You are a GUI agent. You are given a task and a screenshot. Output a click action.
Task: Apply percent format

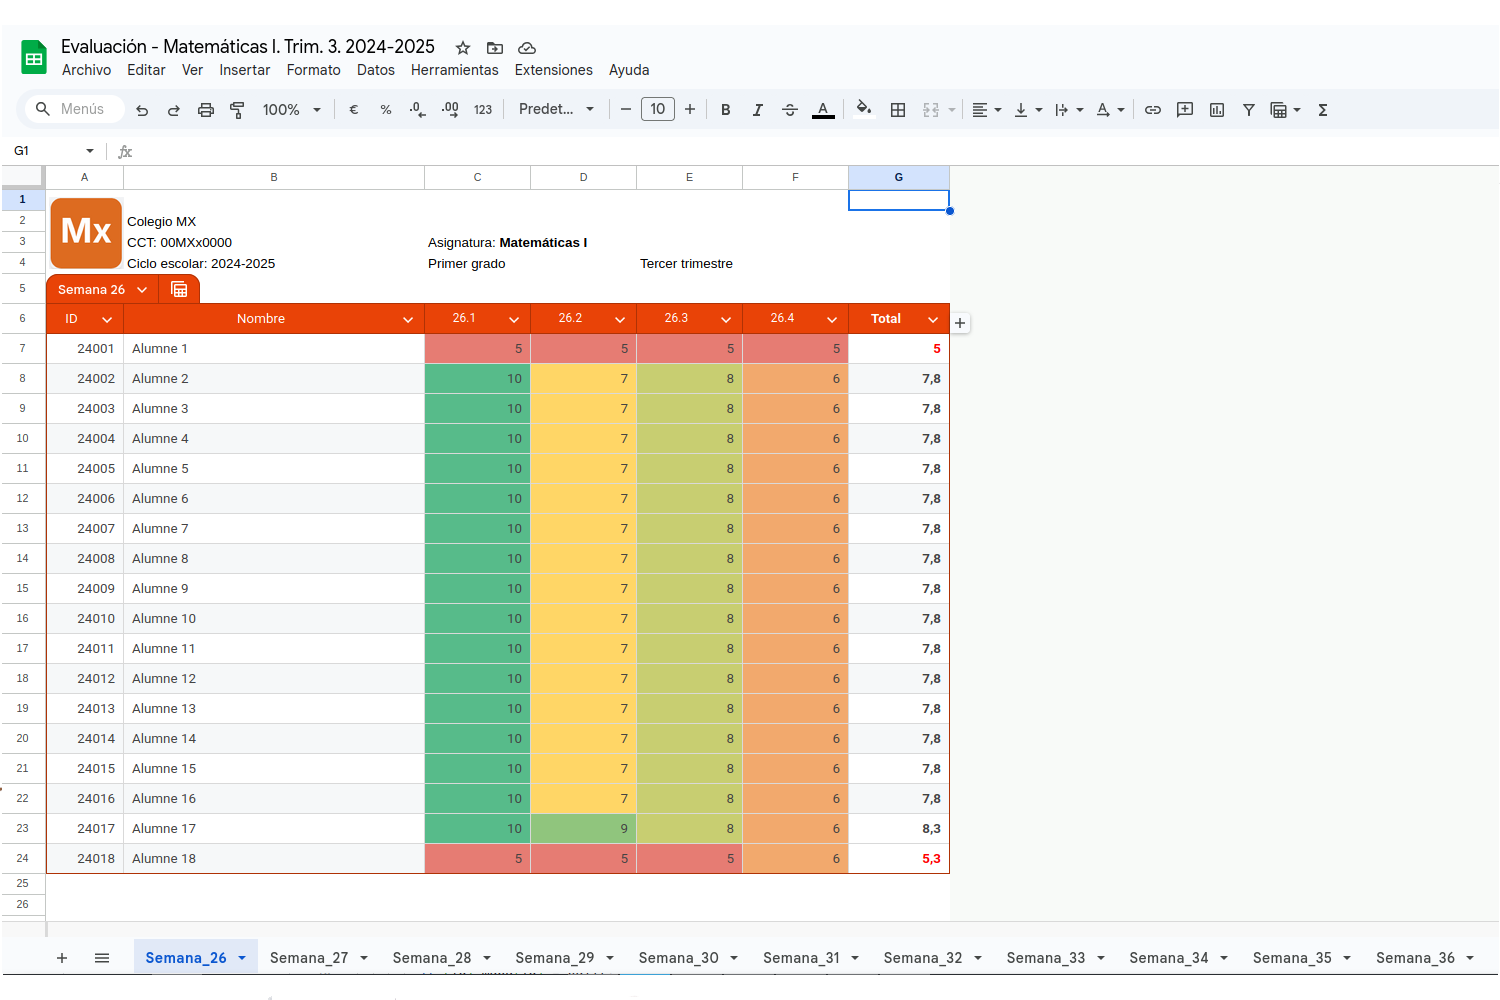[x=386, y=110]
